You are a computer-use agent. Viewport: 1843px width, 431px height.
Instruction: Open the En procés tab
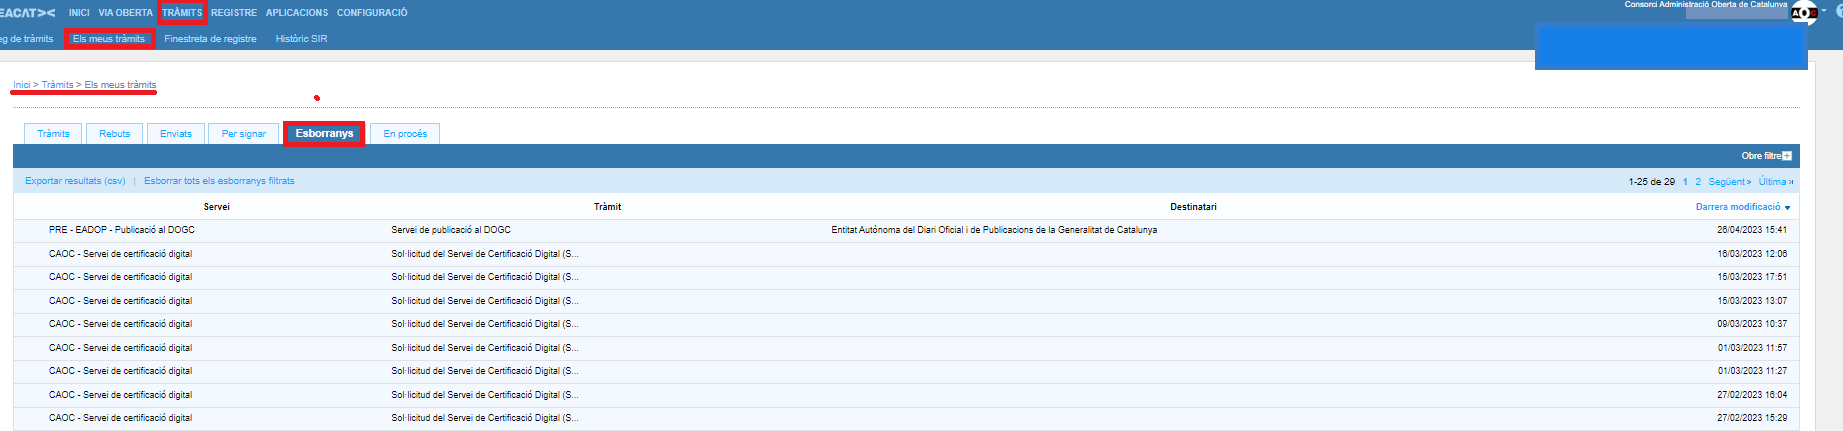click(x=405, y=134)
